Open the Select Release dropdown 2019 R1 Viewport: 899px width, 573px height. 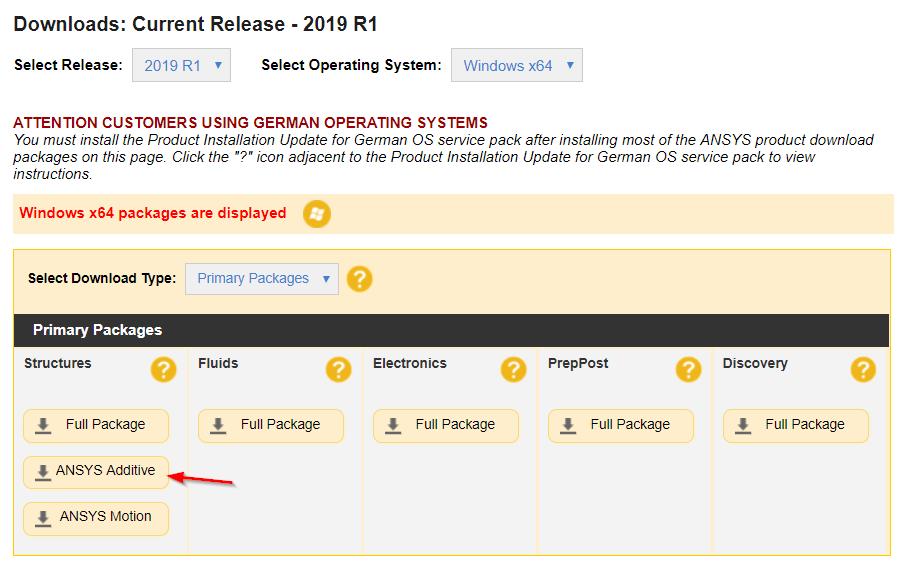point(181,65)
